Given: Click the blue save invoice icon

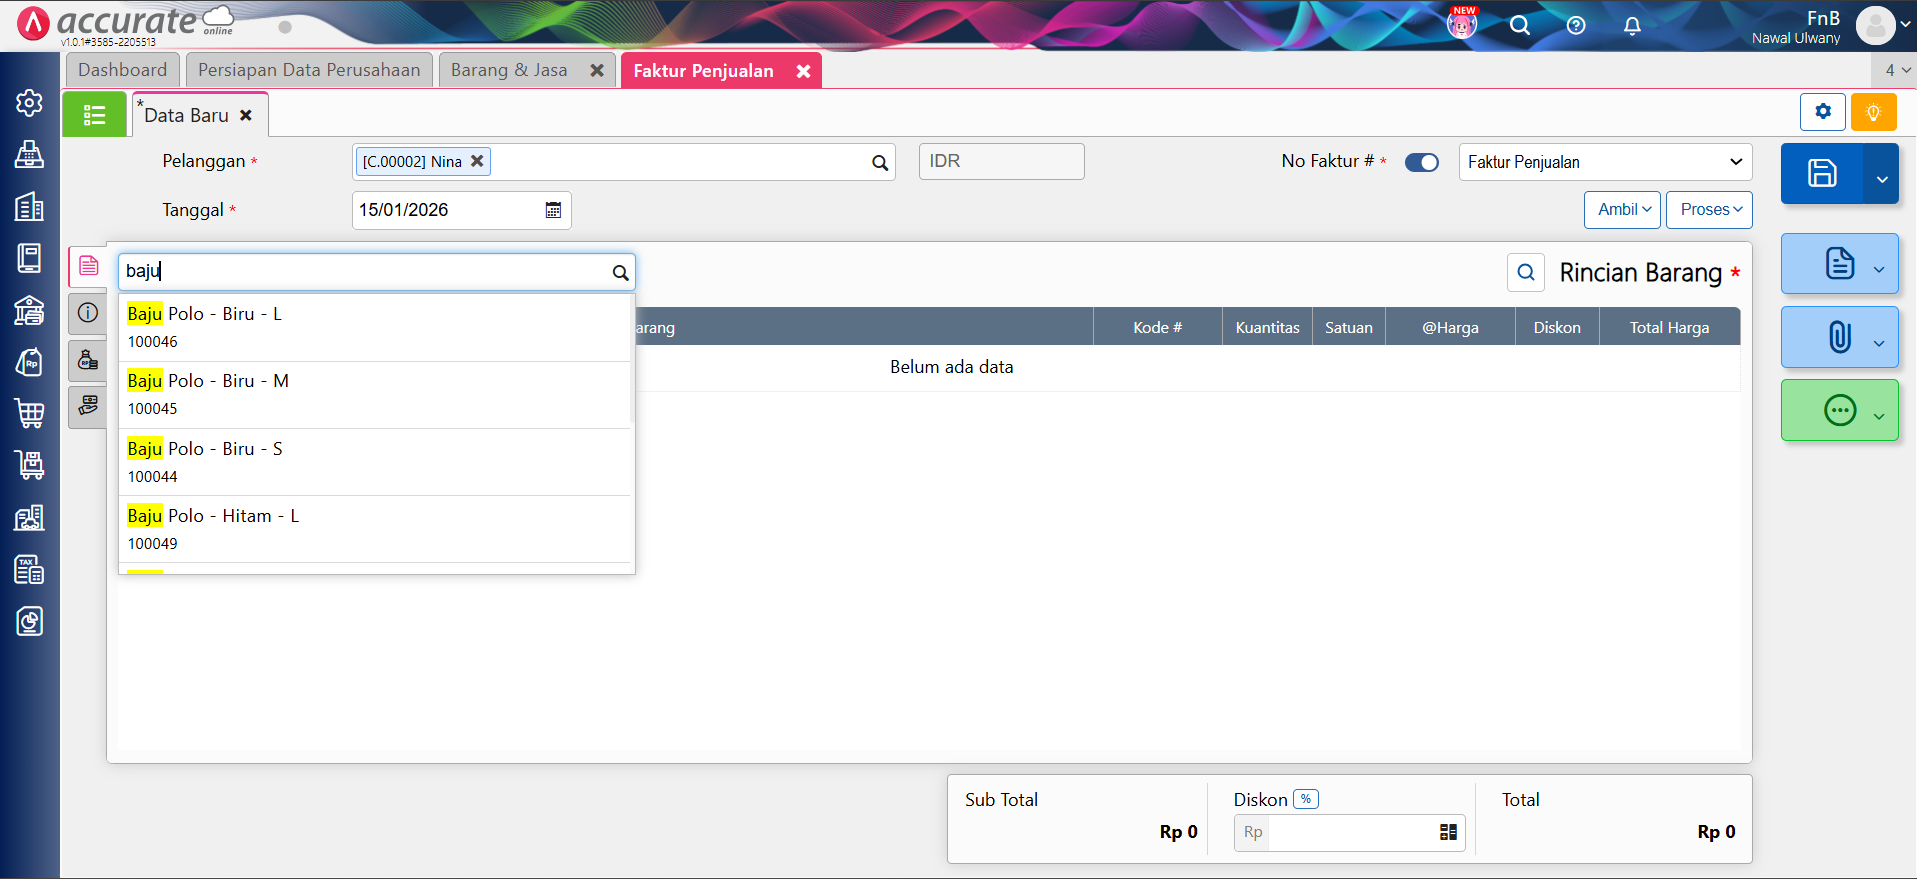Looking at the screenshot, I should point(1821,174).
